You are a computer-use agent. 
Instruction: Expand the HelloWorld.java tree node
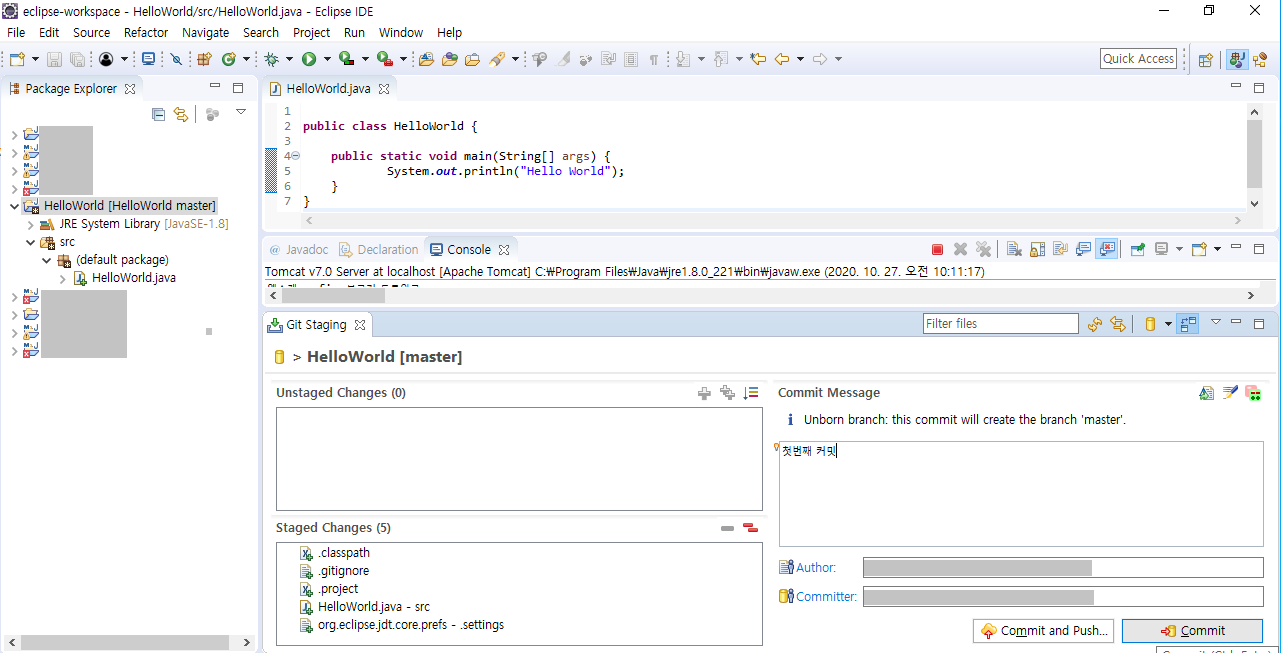[64, 278]
